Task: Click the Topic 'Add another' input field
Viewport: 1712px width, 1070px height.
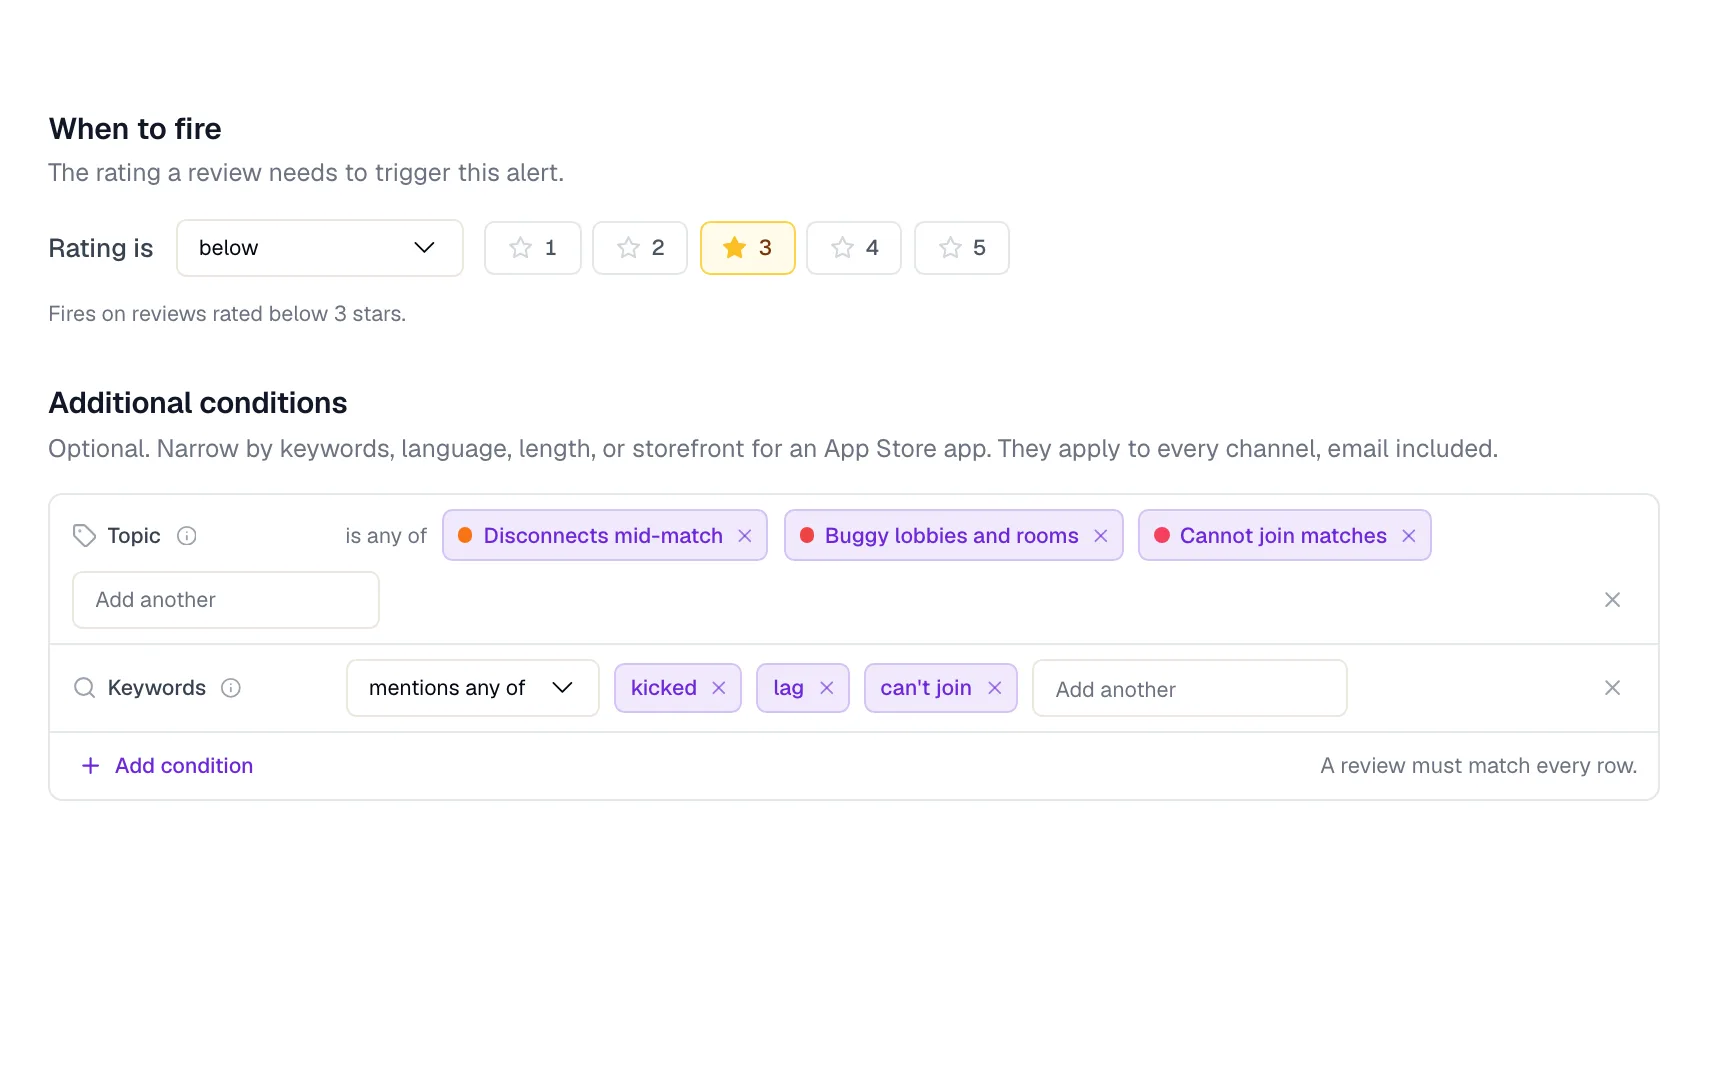Action: [226, 600]
